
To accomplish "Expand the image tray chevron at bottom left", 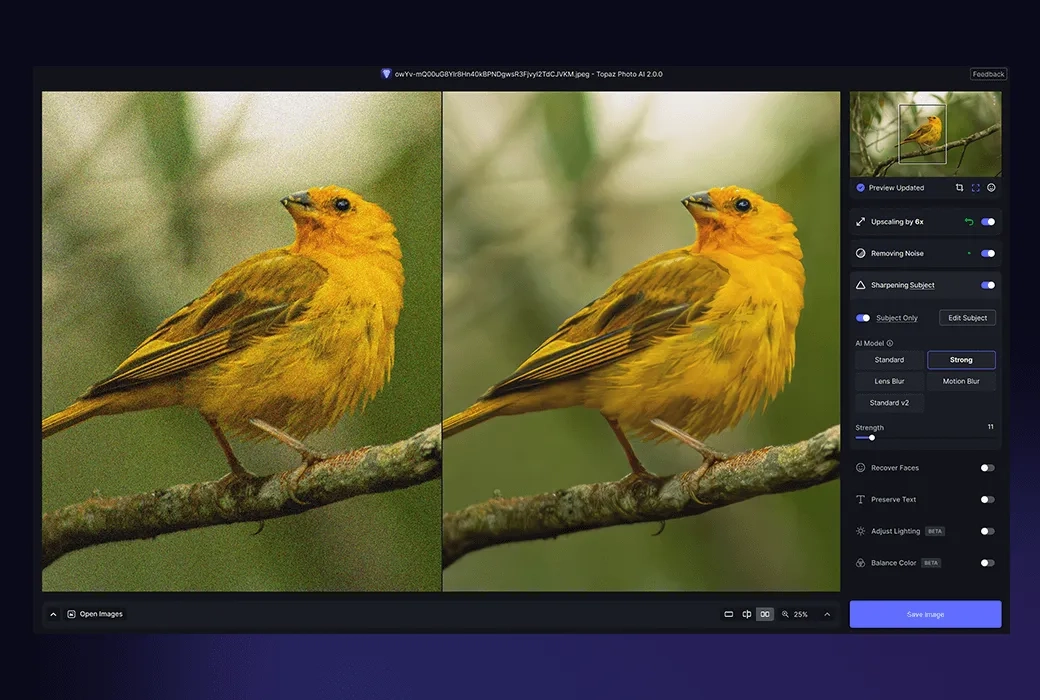I will click(x=53, y=614).
